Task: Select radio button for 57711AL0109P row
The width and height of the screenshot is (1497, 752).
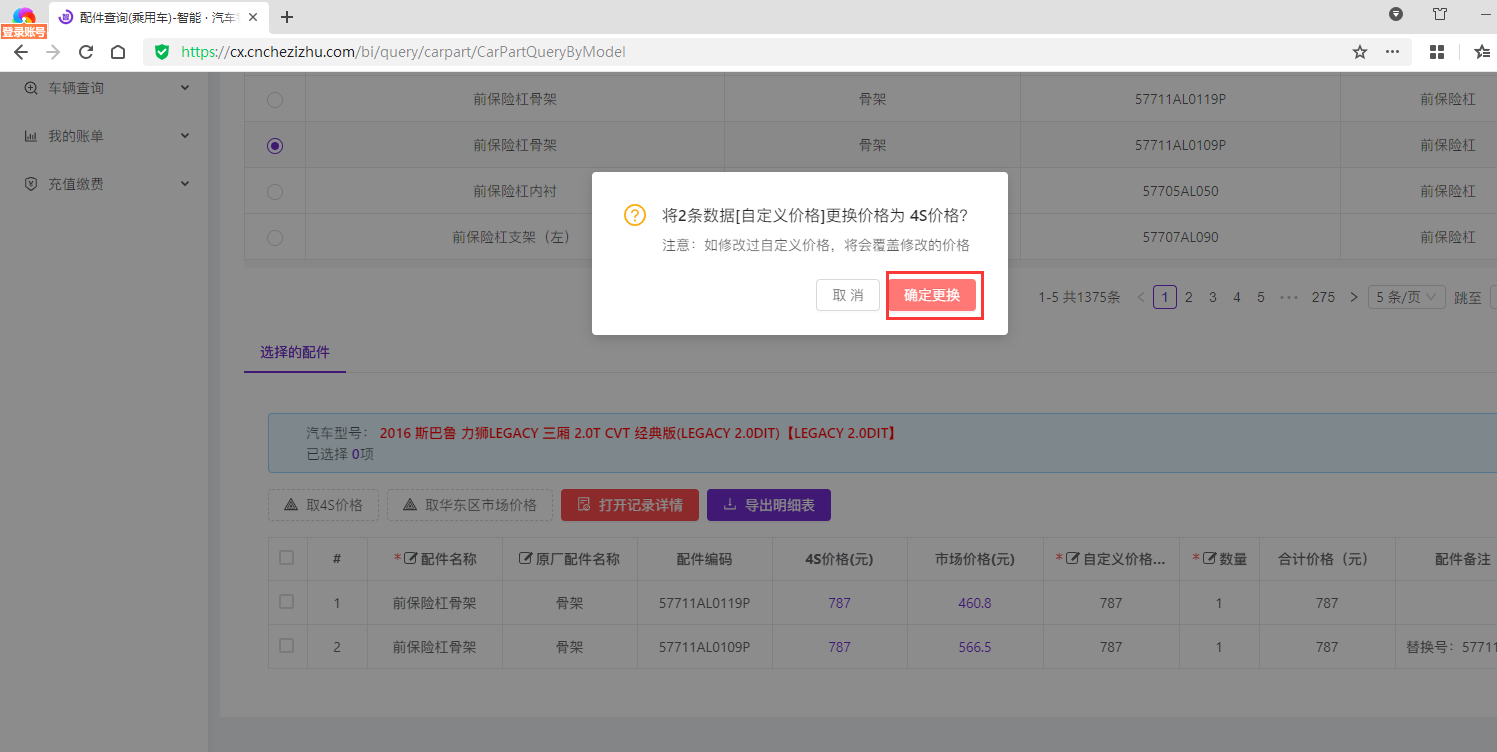Action: pos(275,146)
